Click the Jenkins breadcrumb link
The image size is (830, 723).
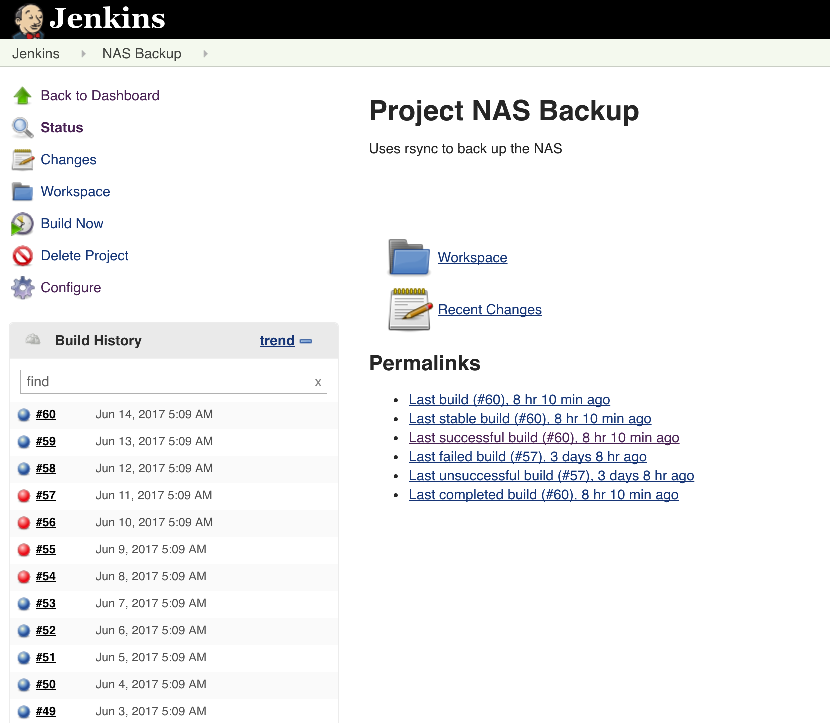[x=36, y=53]
